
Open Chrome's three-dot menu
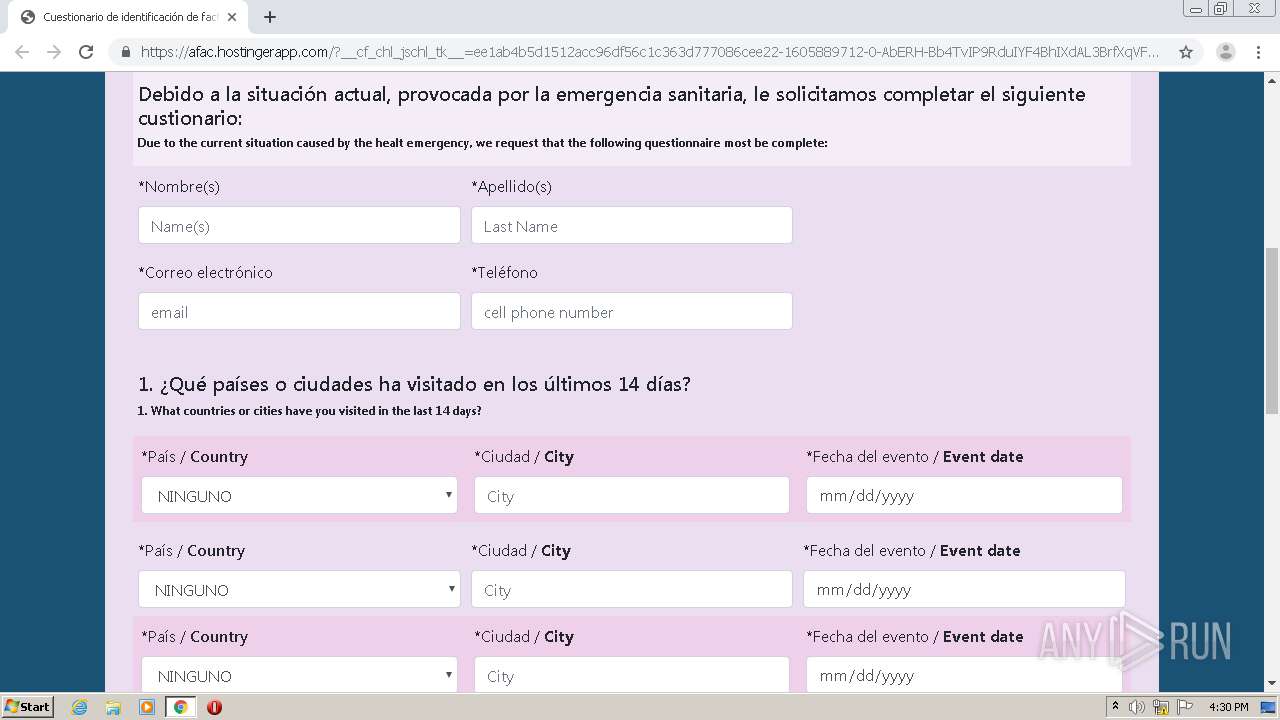[x=1258, y=52]
